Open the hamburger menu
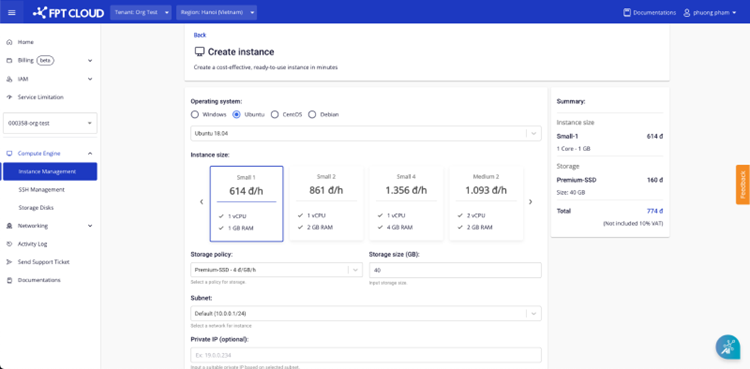This screenshot has height=369, width=750. click(x=12, y=12)
